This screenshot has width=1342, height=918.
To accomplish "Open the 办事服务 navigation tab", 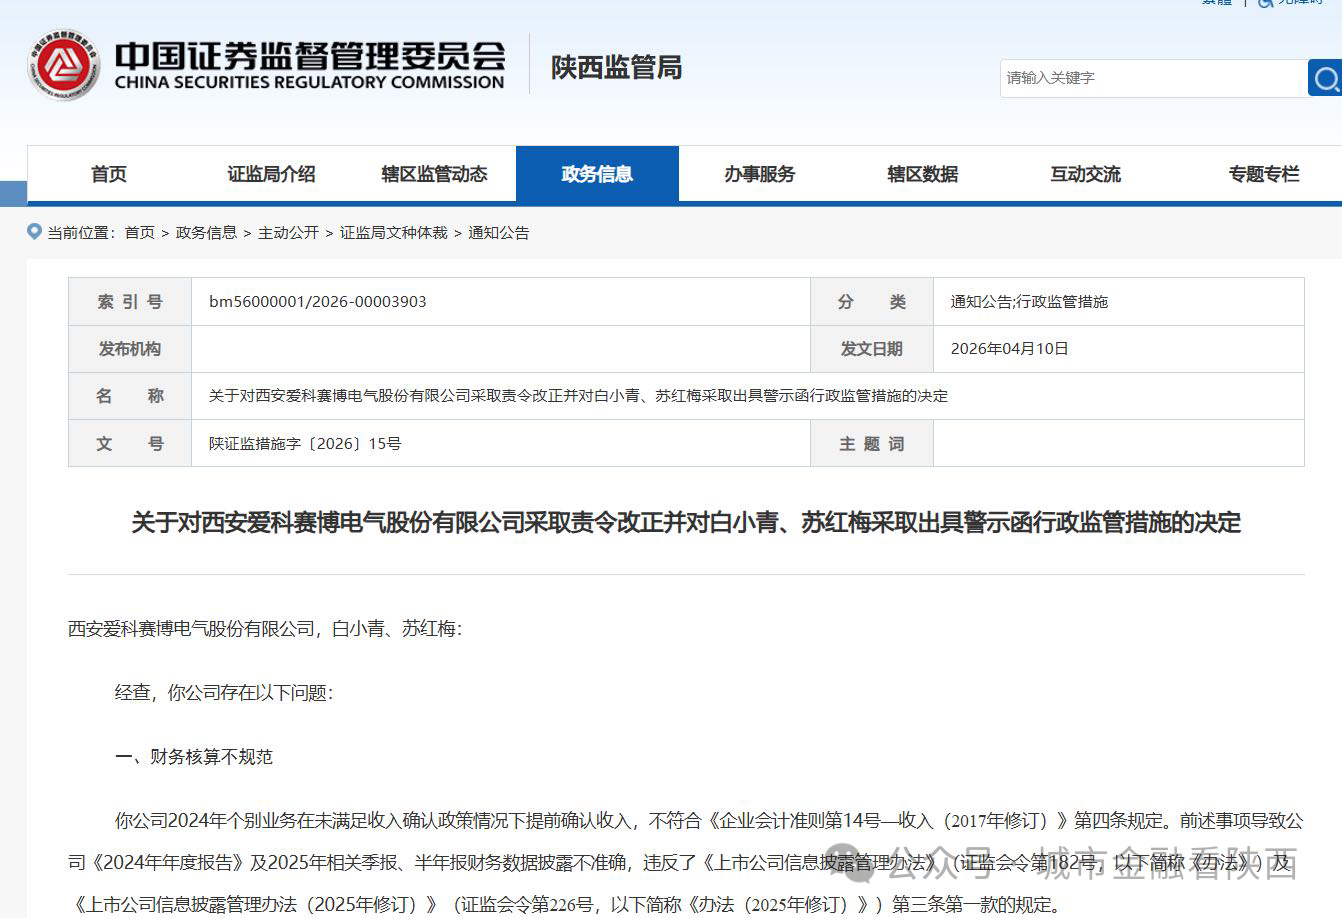I will (x=760, y=174).
